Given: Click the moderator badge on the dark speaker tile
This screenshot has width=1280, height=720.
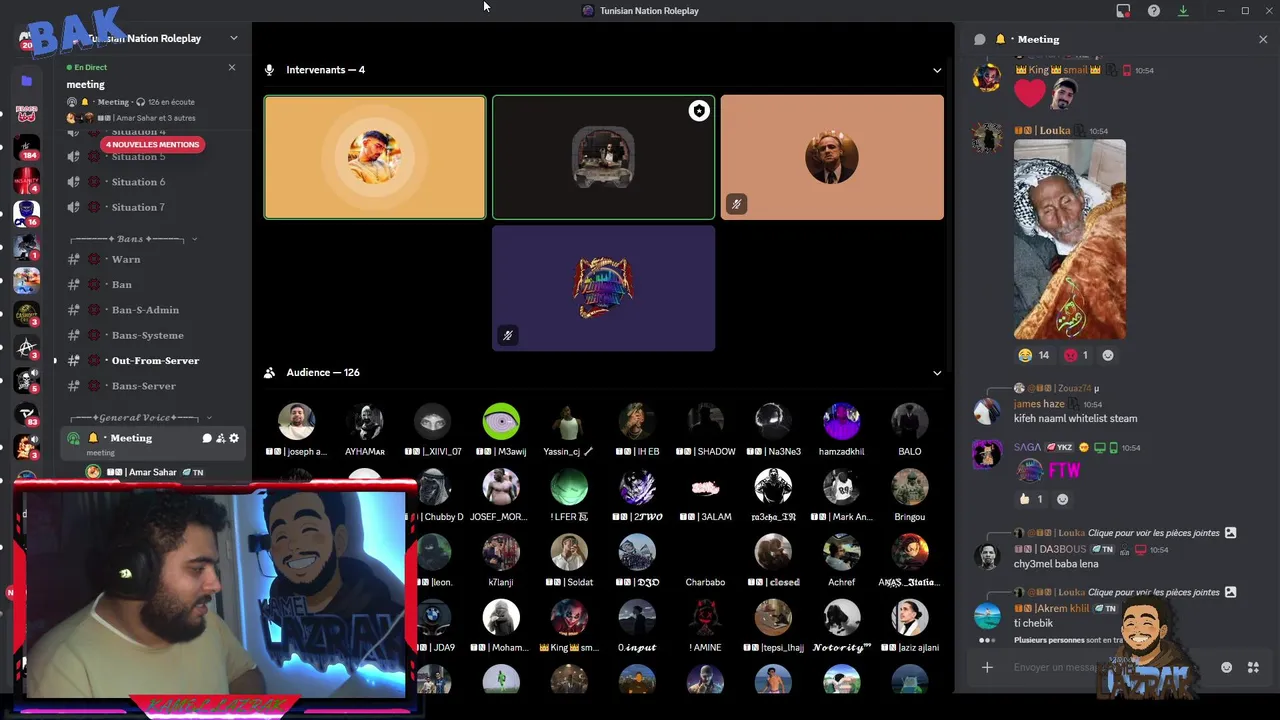Looking at the screenshot, I should pyautogui.click(x=699, y=111).
